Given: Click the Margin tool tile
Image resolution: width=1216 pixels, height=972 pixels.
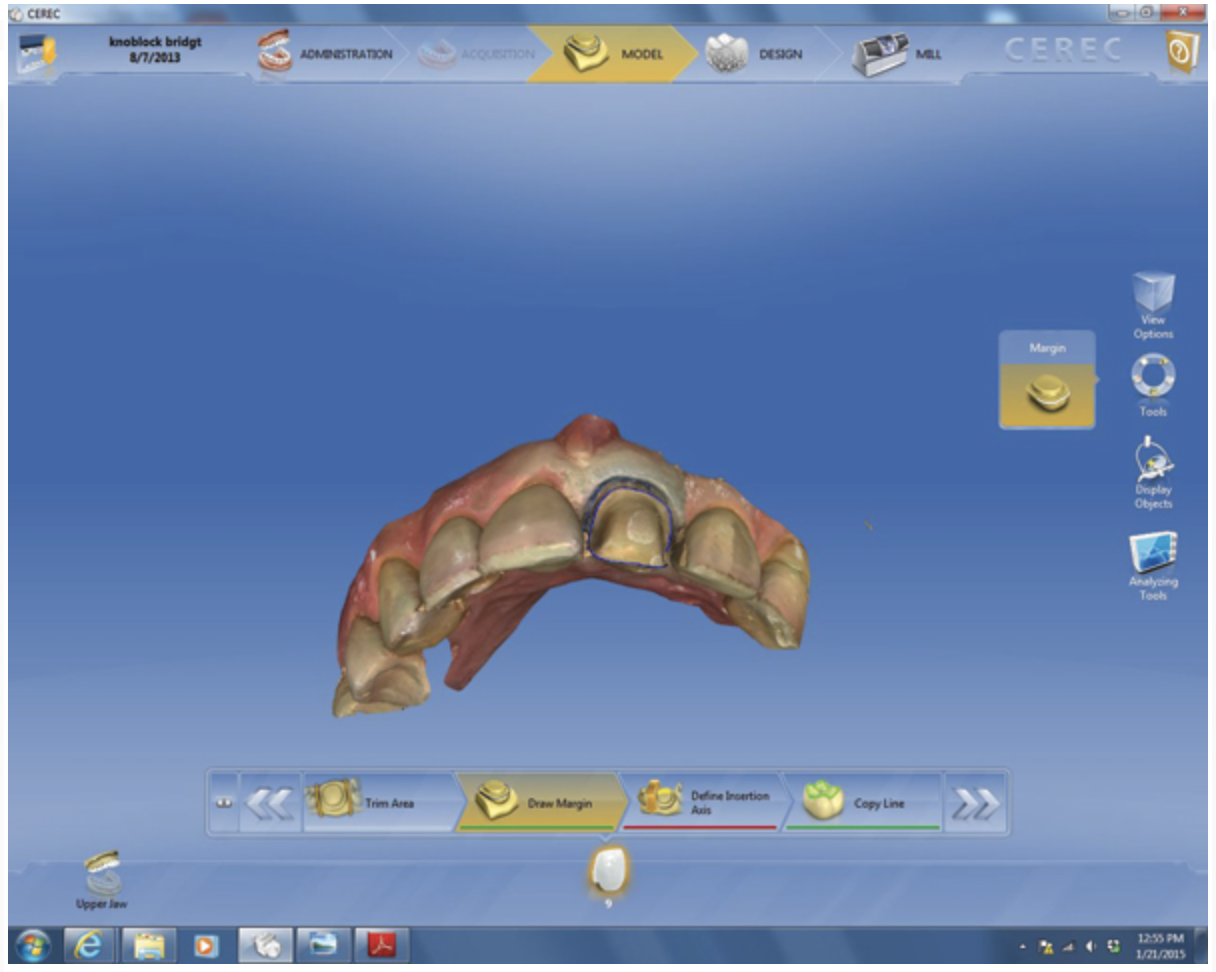Looking at the screenshot, I should 1047,387.
